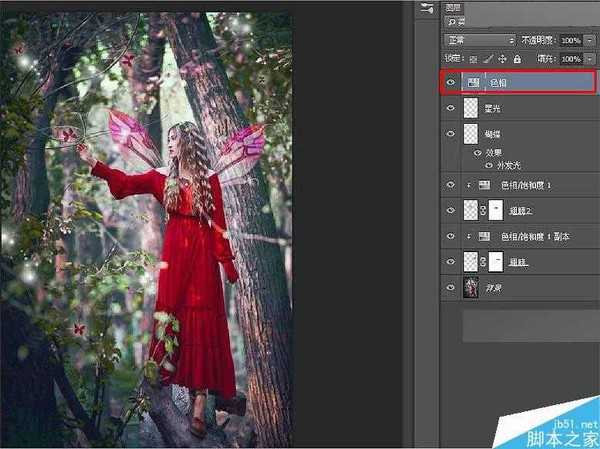Open the blend mode dropdown 正常

[x=479, y=39]
